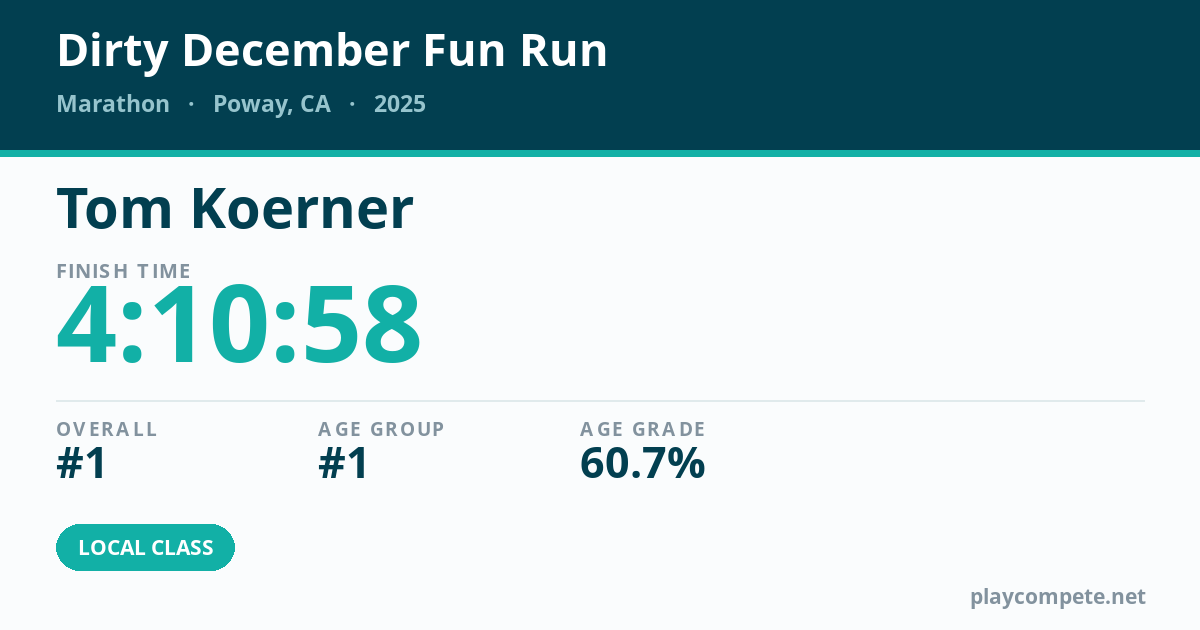Click the age group rank #1
1200x630 pixels.
344,464
